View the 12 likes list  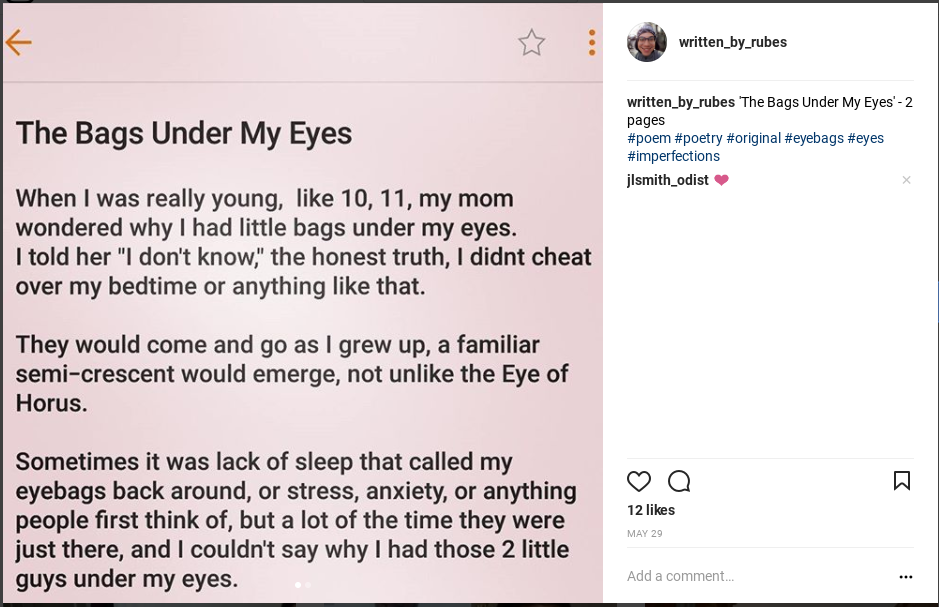tap(650, 510)
